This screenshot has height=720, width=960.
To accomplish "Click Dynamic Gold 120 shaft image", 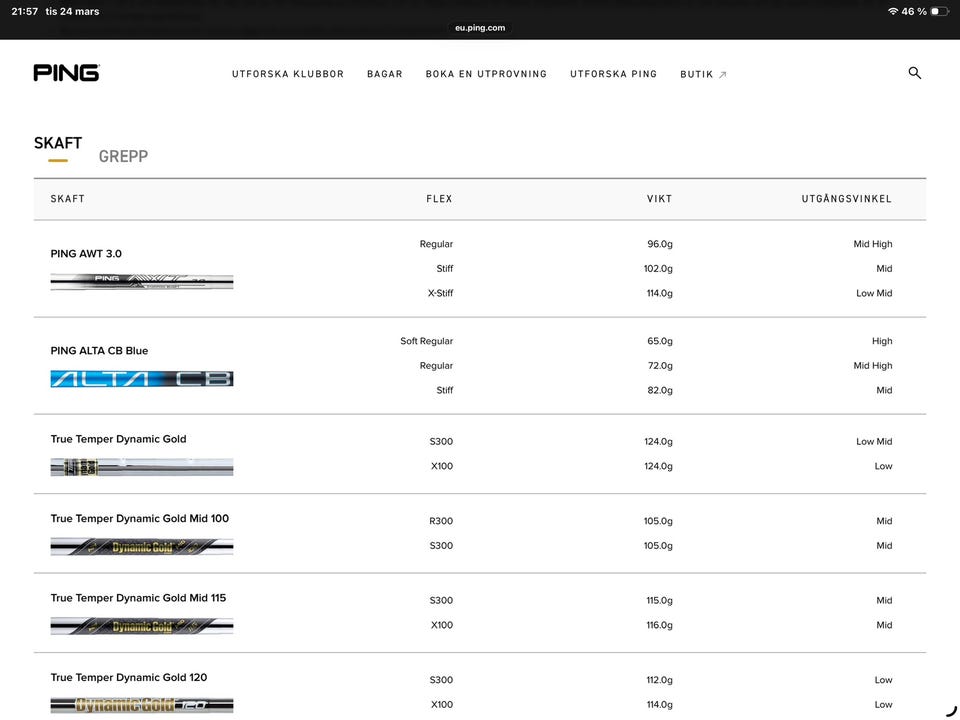I will pyautogui.click(x=142, y=705).
